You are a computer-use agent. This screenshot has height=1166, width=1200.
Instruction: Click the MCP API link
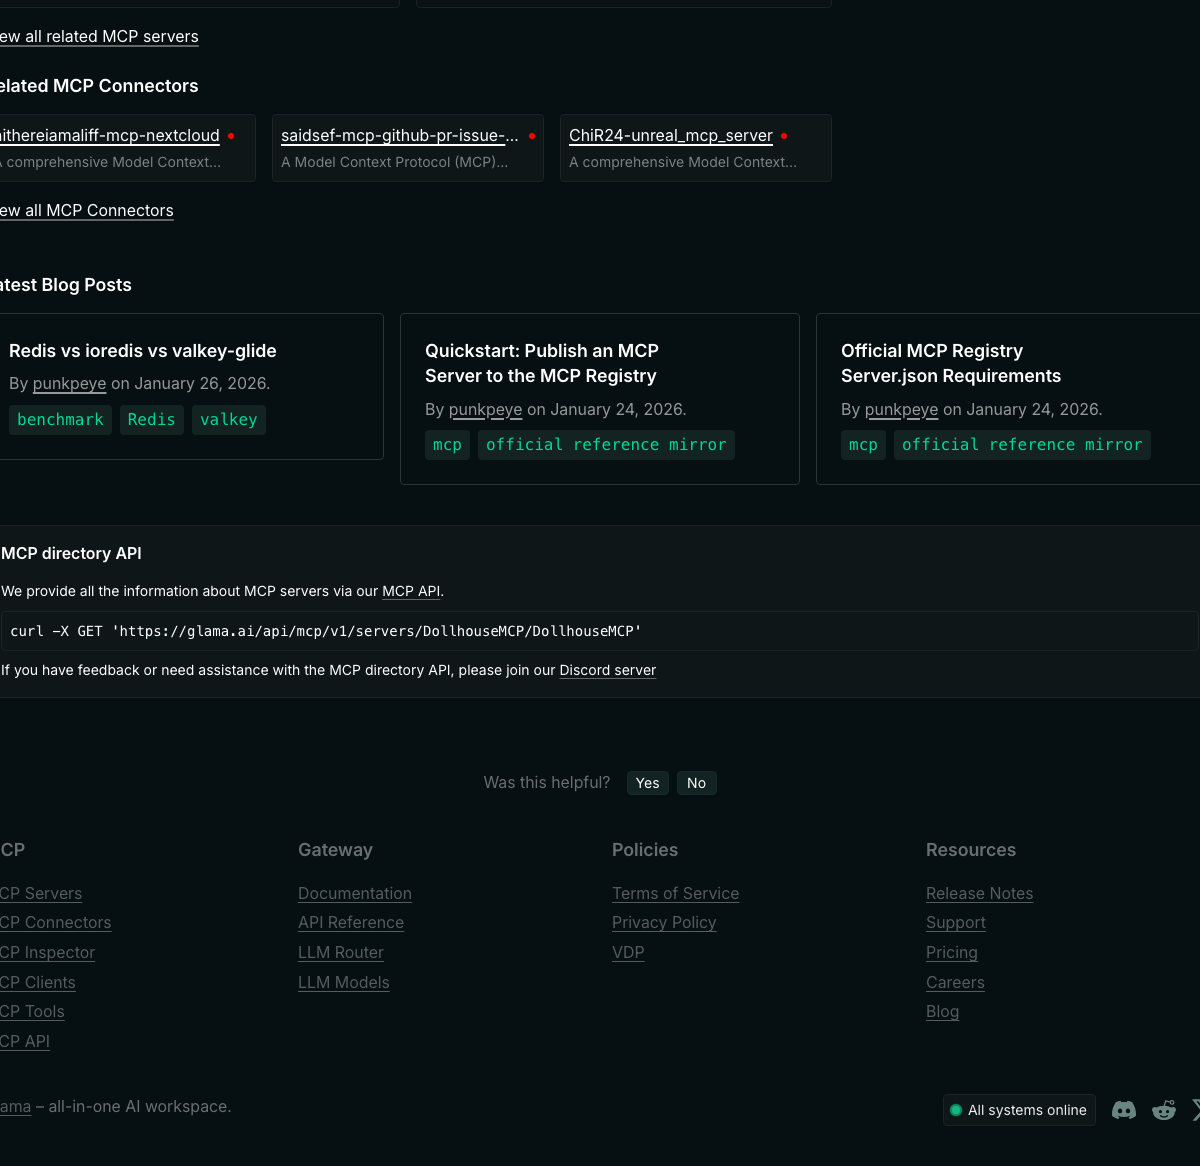tap(411, 591)
